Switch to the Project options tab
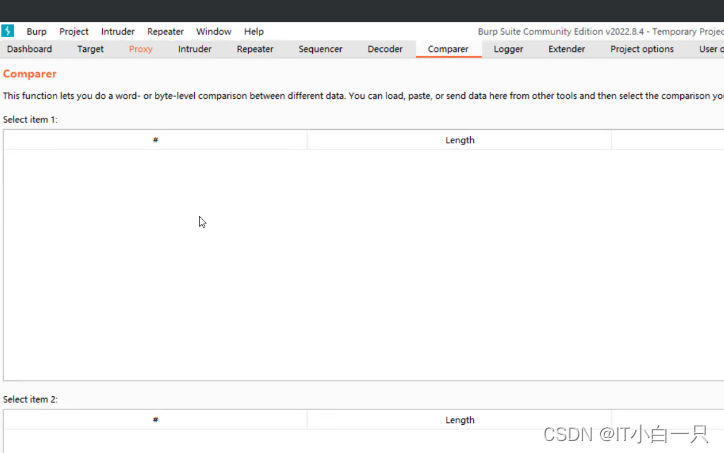 [642, 49]
